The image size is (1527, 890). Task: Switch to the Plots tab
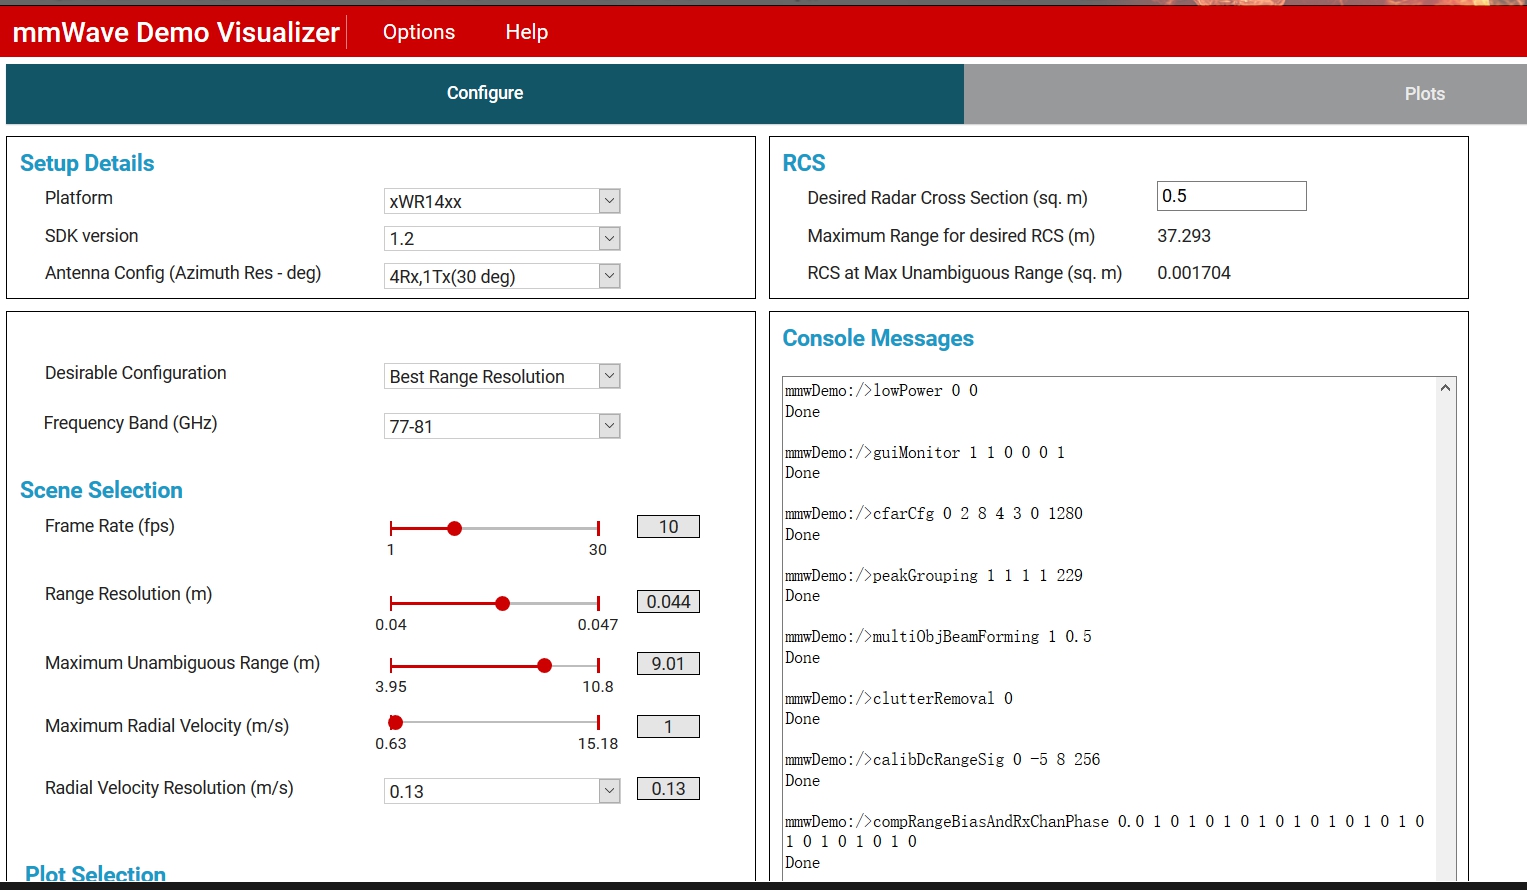[1424, 93]
